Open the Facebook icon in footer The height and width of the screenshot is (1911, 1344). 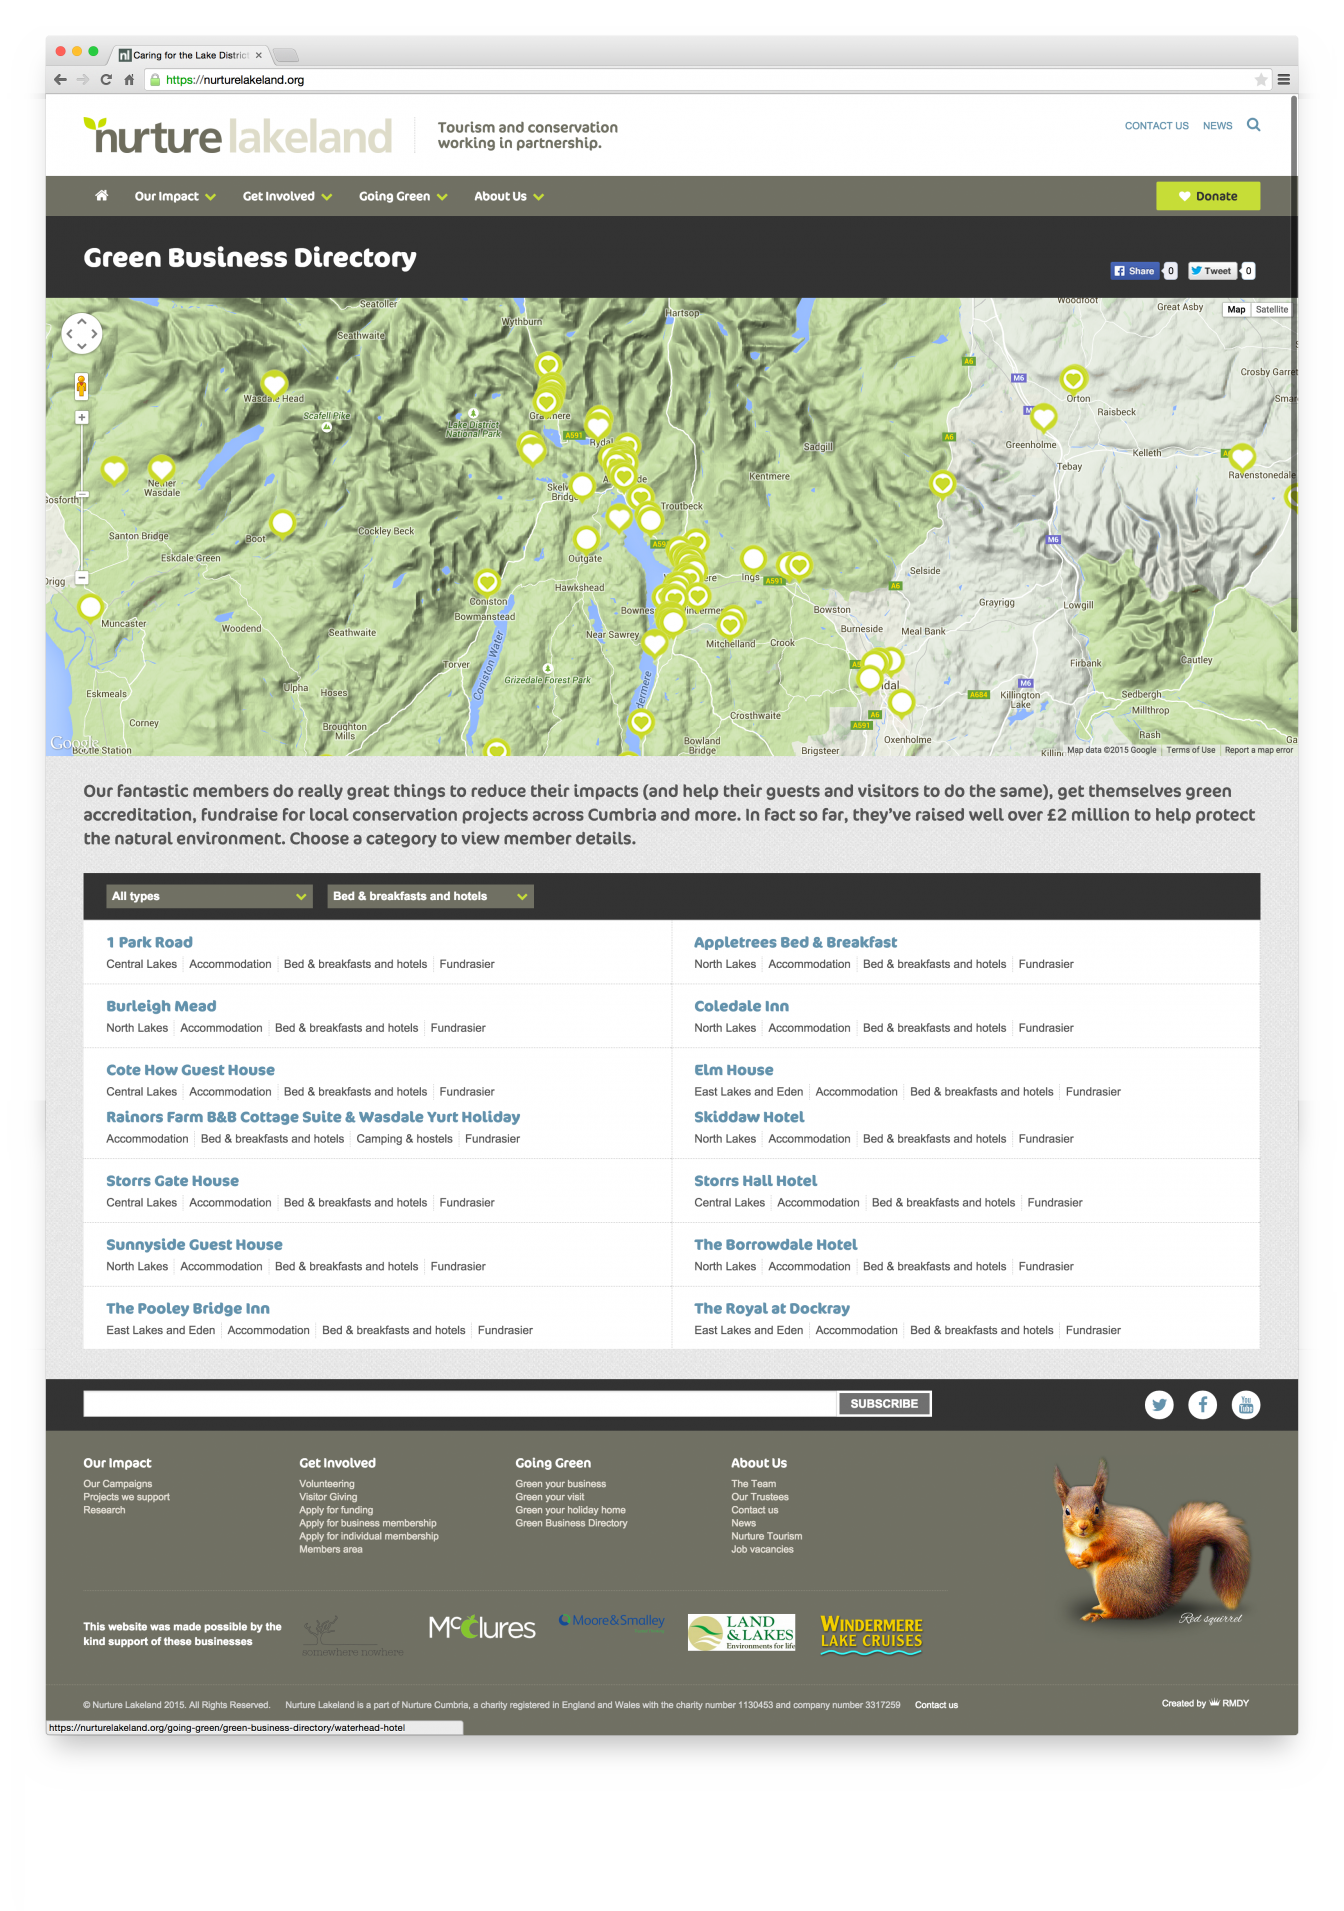[x=1202, y=1405]
